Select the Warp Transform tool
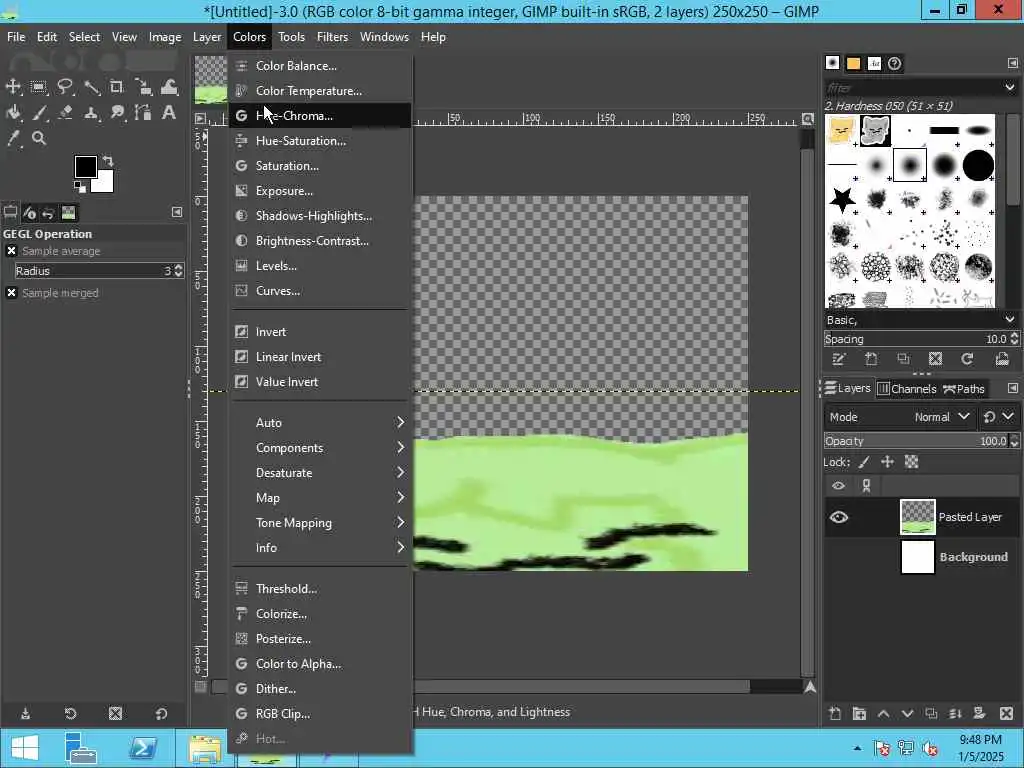1024x768 pixels. (169, 87)
